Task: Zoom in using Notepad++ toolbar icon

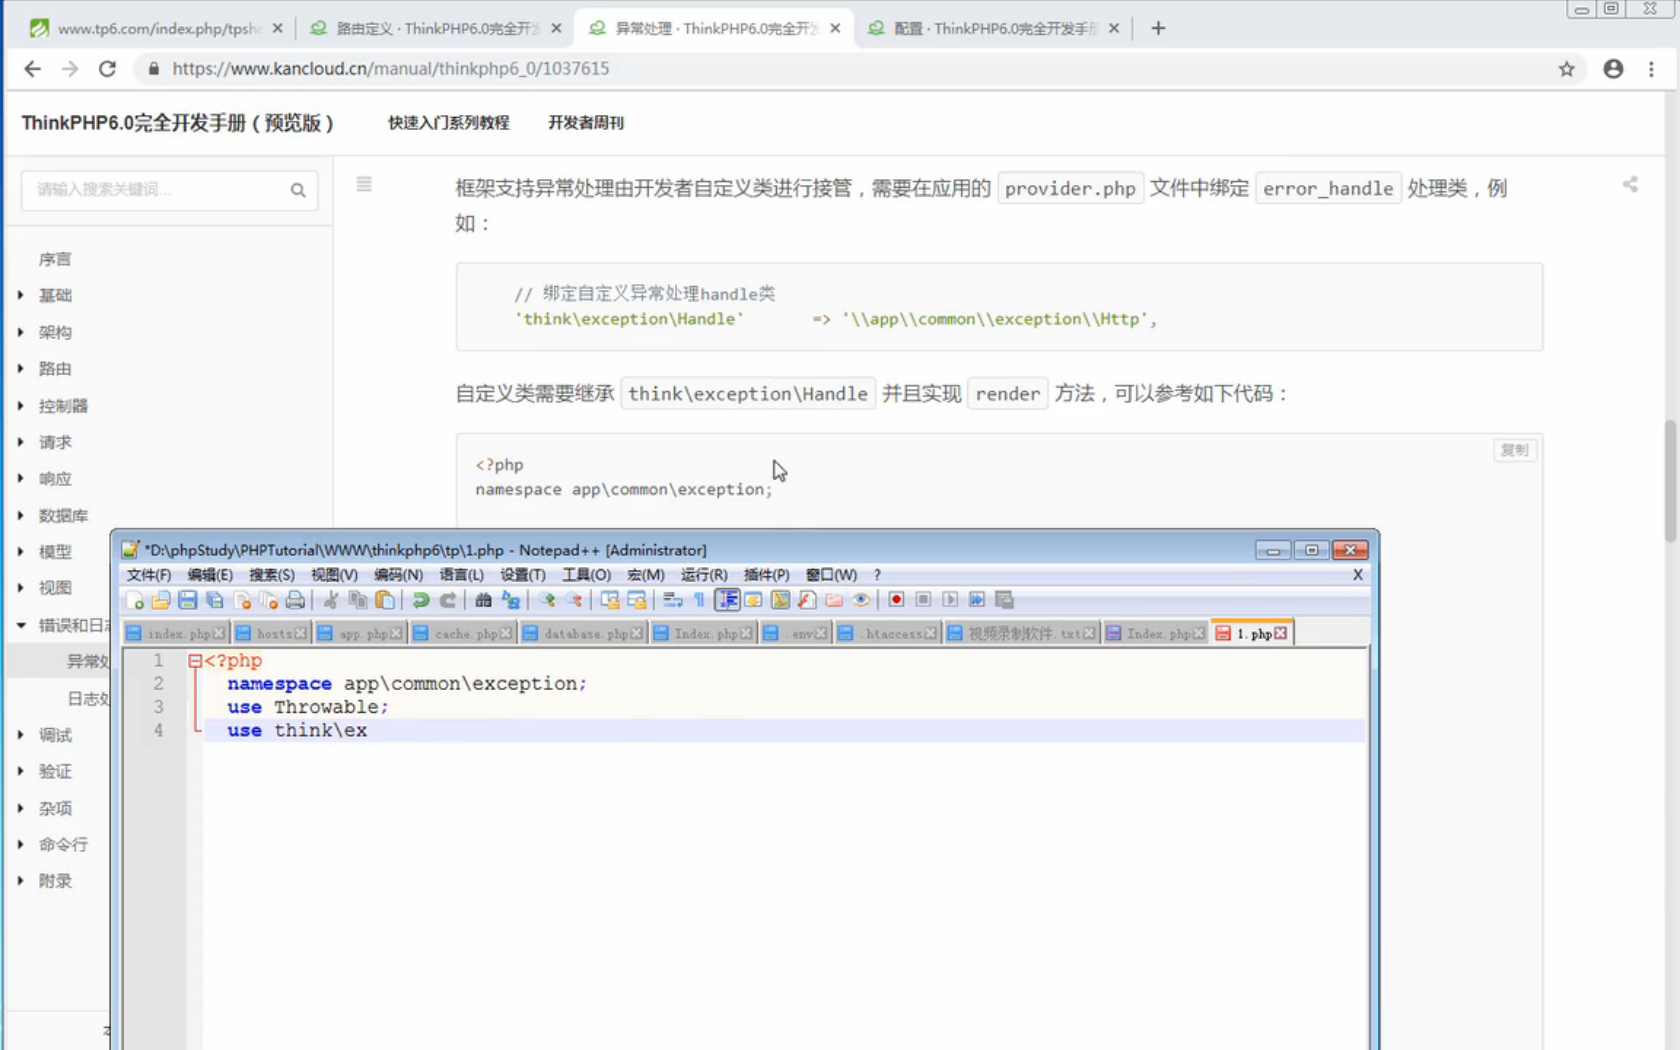Action: click(x=547, y=600)
